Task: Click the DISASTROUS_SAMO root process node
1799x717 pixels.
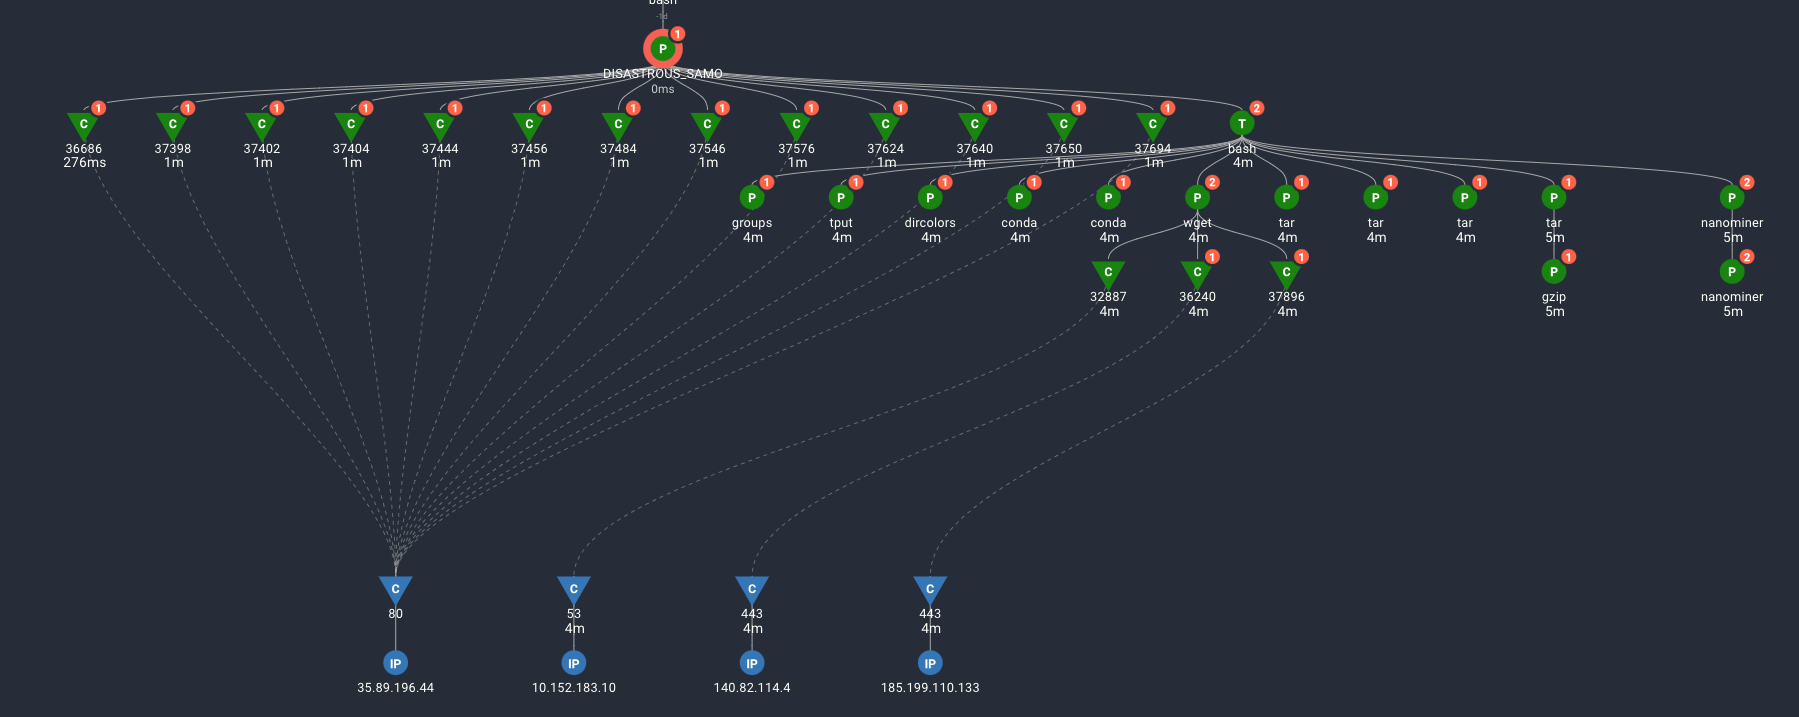Action: 662,49
